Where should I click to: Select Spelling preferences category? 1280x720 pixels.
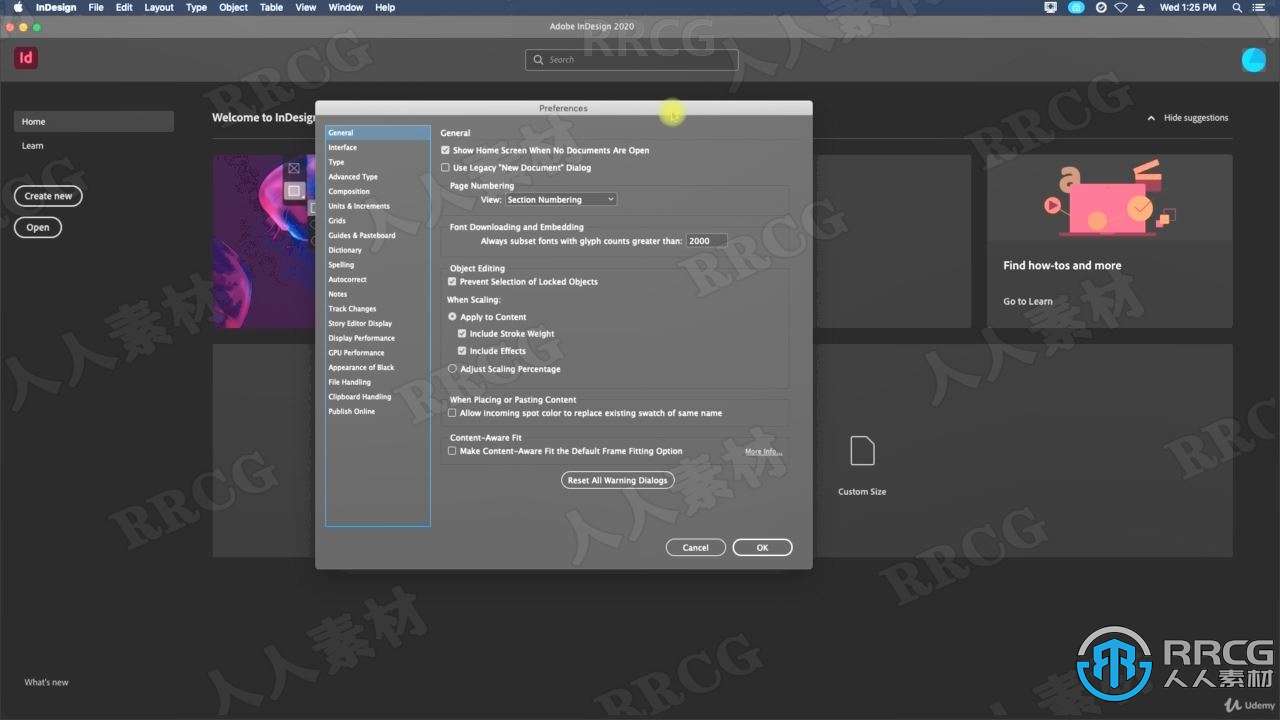click(378, 265)
